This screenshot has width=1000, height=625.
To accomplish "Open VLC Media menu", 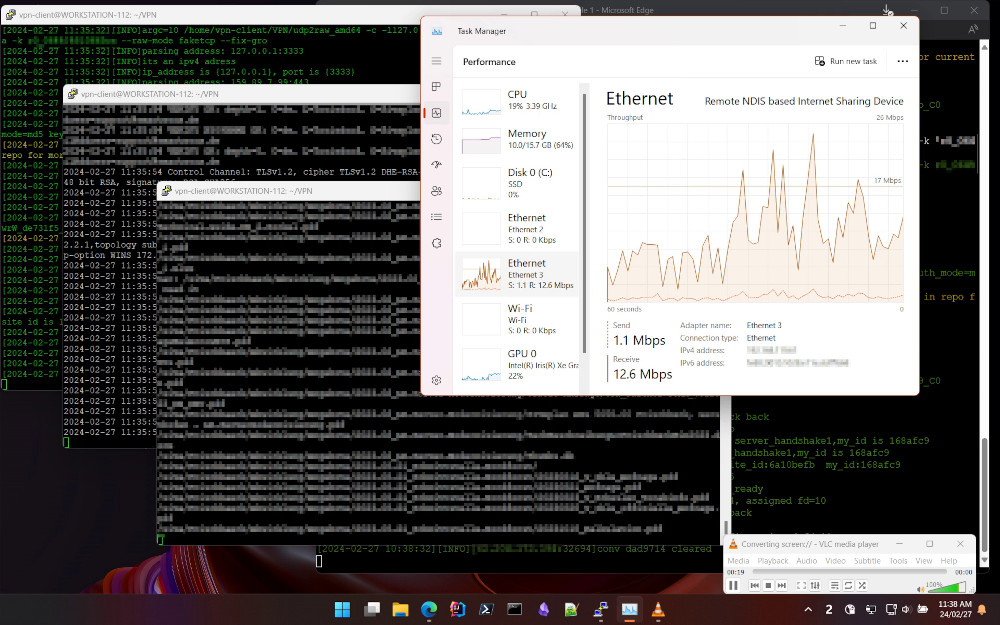I will click(738, 561).
